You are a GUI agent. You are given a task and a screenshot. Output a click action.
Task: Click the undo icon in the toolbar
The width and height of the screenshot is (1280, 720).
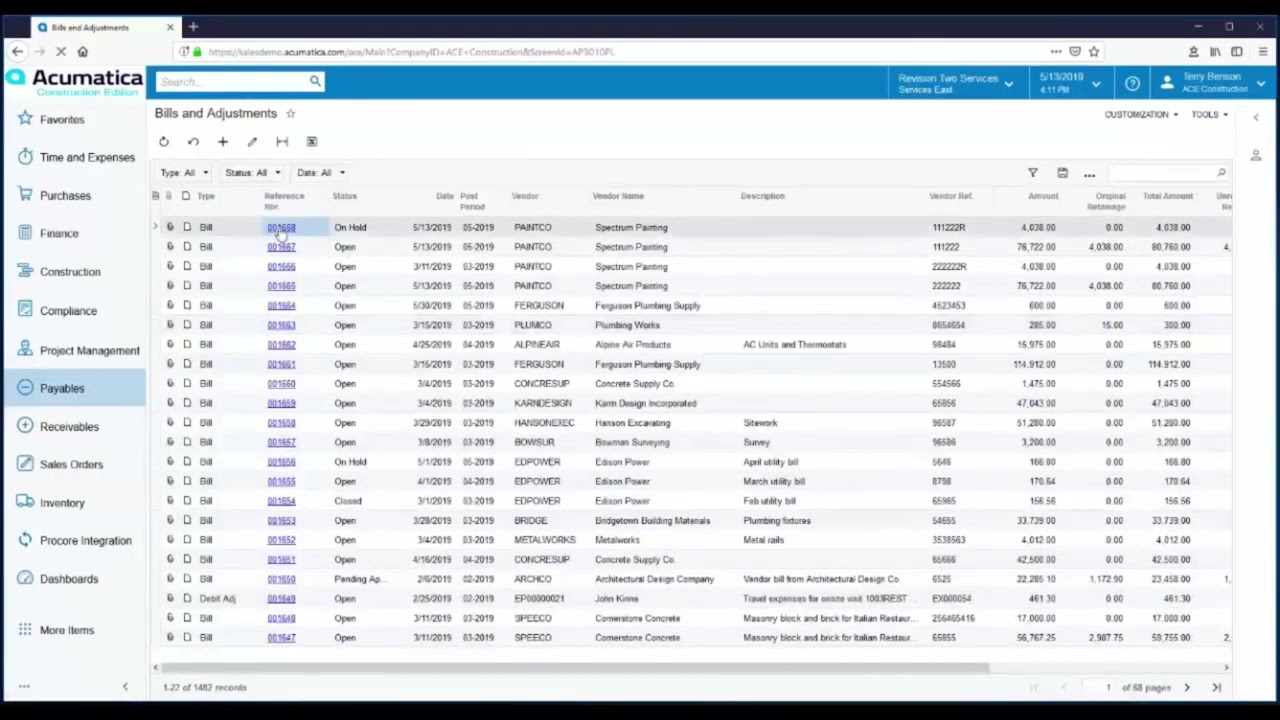[x=193, y=142]
